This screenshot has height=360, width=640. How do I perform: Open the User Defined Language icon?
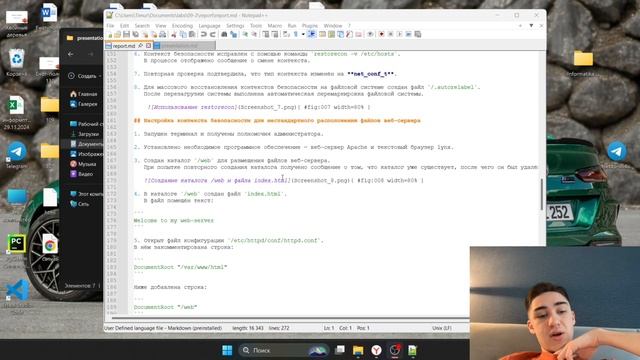322,34
